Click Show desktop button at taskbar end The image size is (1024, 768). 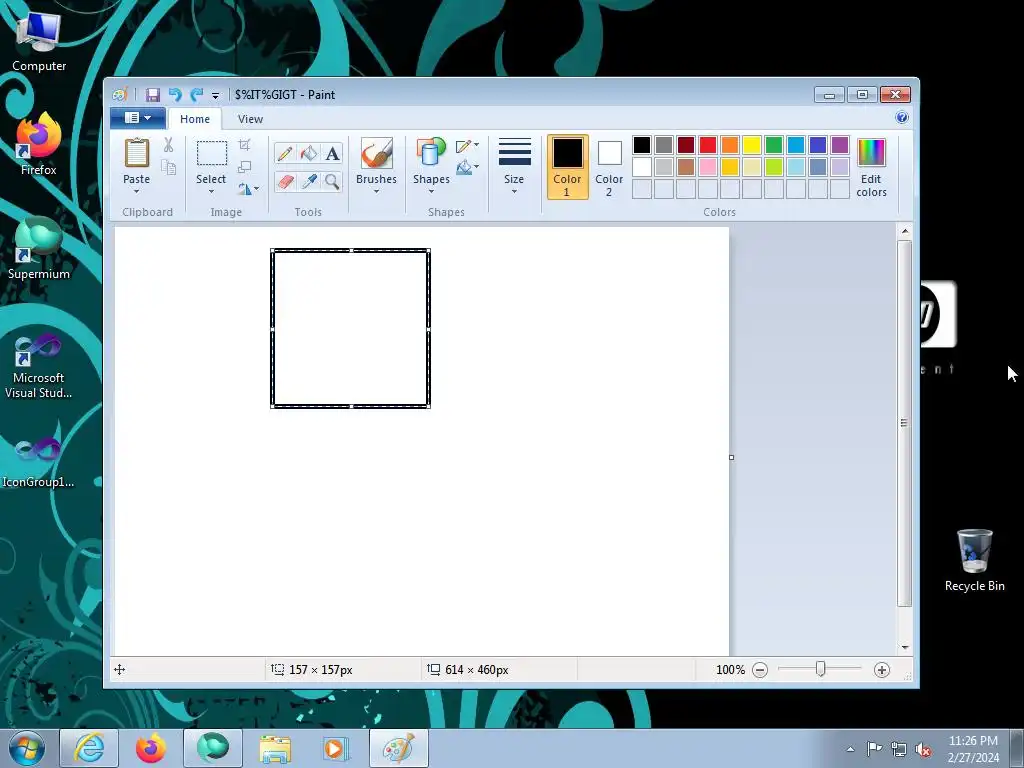click(1017, 748)
